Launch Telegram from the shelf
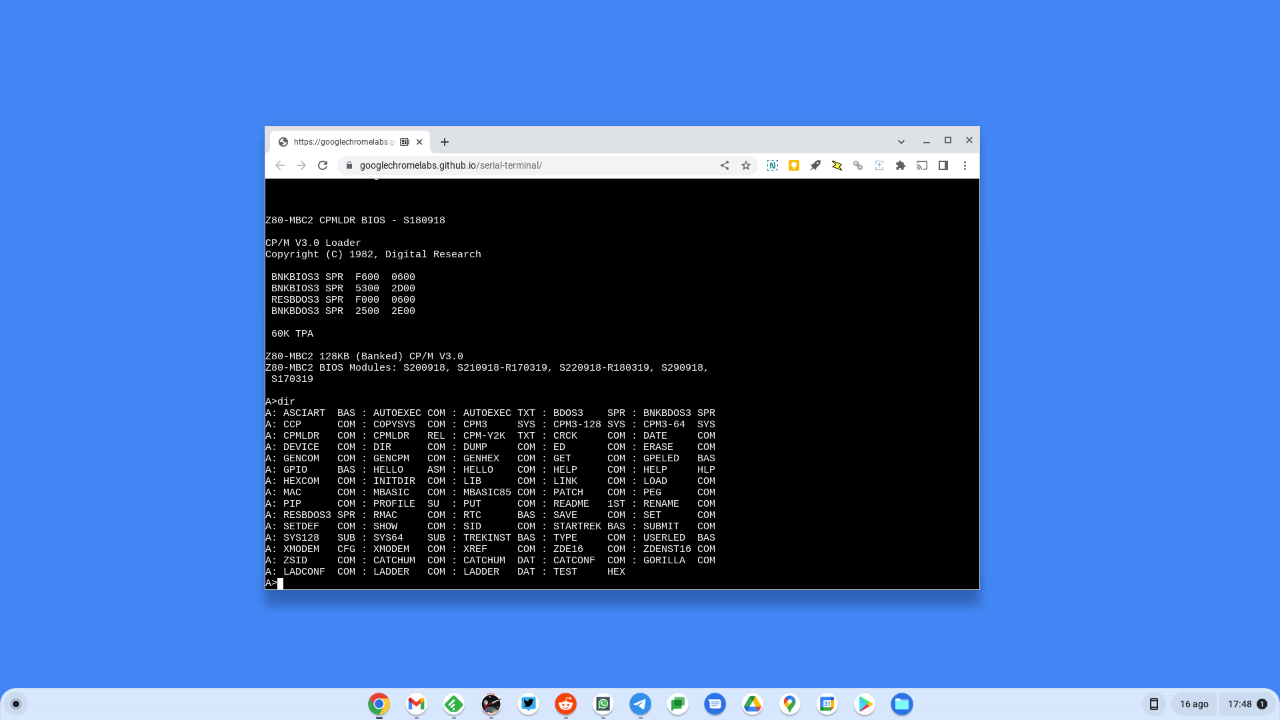 [x=640, y=704]
